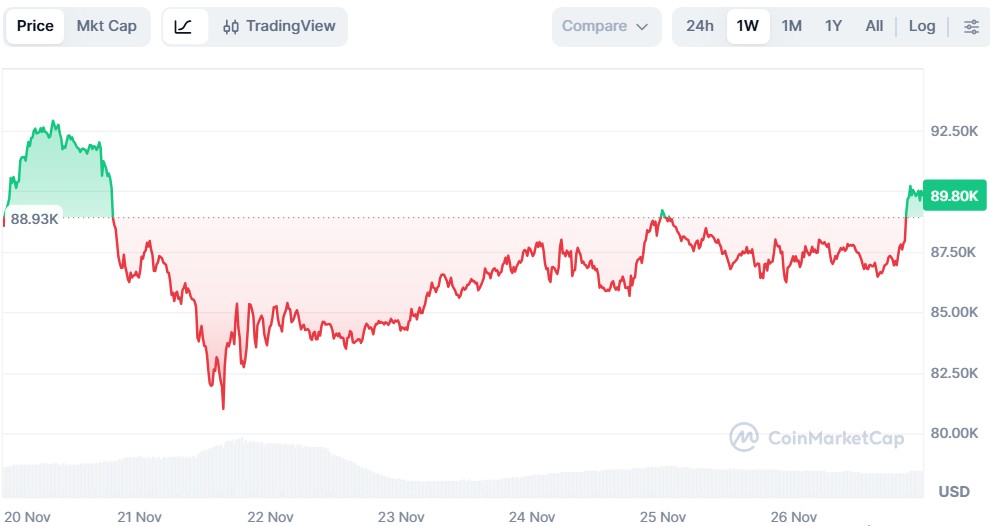Click the 25 Nov date marker

[x=662, y=517]
